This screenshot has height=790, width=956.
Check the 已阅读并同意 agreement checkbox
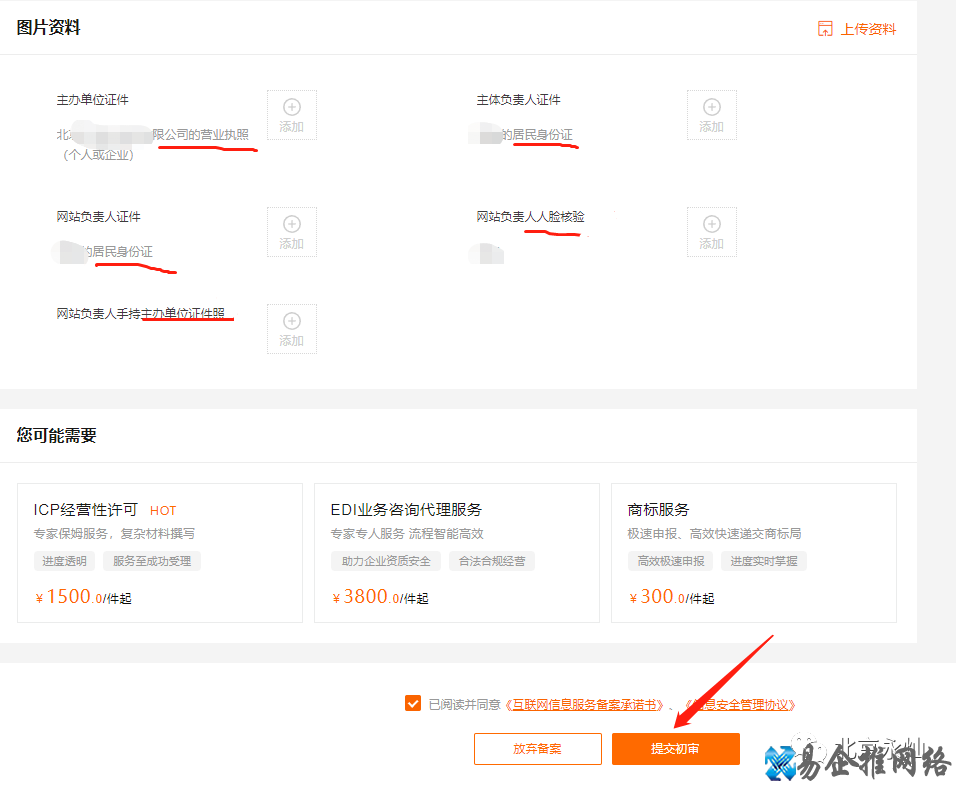[413, 703]
